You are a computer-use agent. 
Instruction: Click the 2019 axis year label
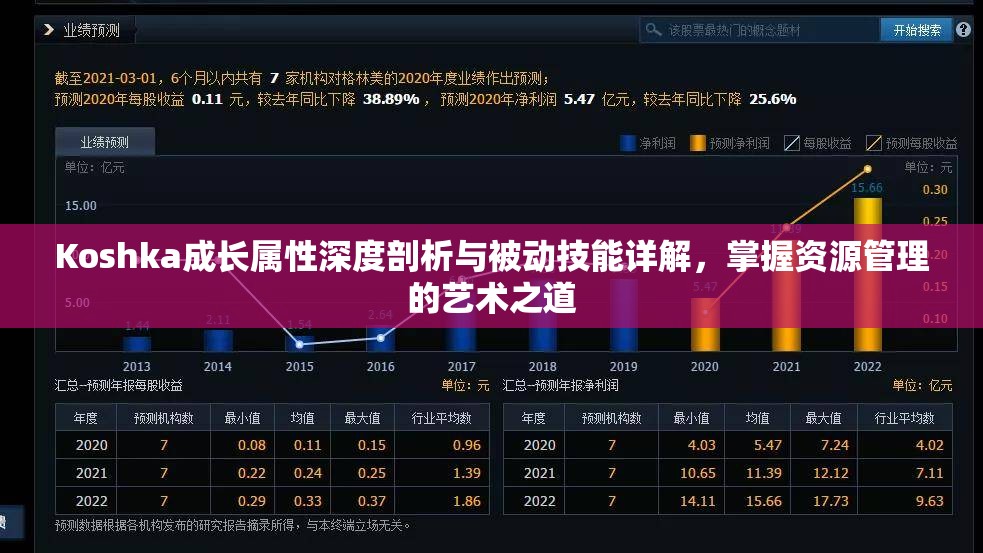point(623,366)
